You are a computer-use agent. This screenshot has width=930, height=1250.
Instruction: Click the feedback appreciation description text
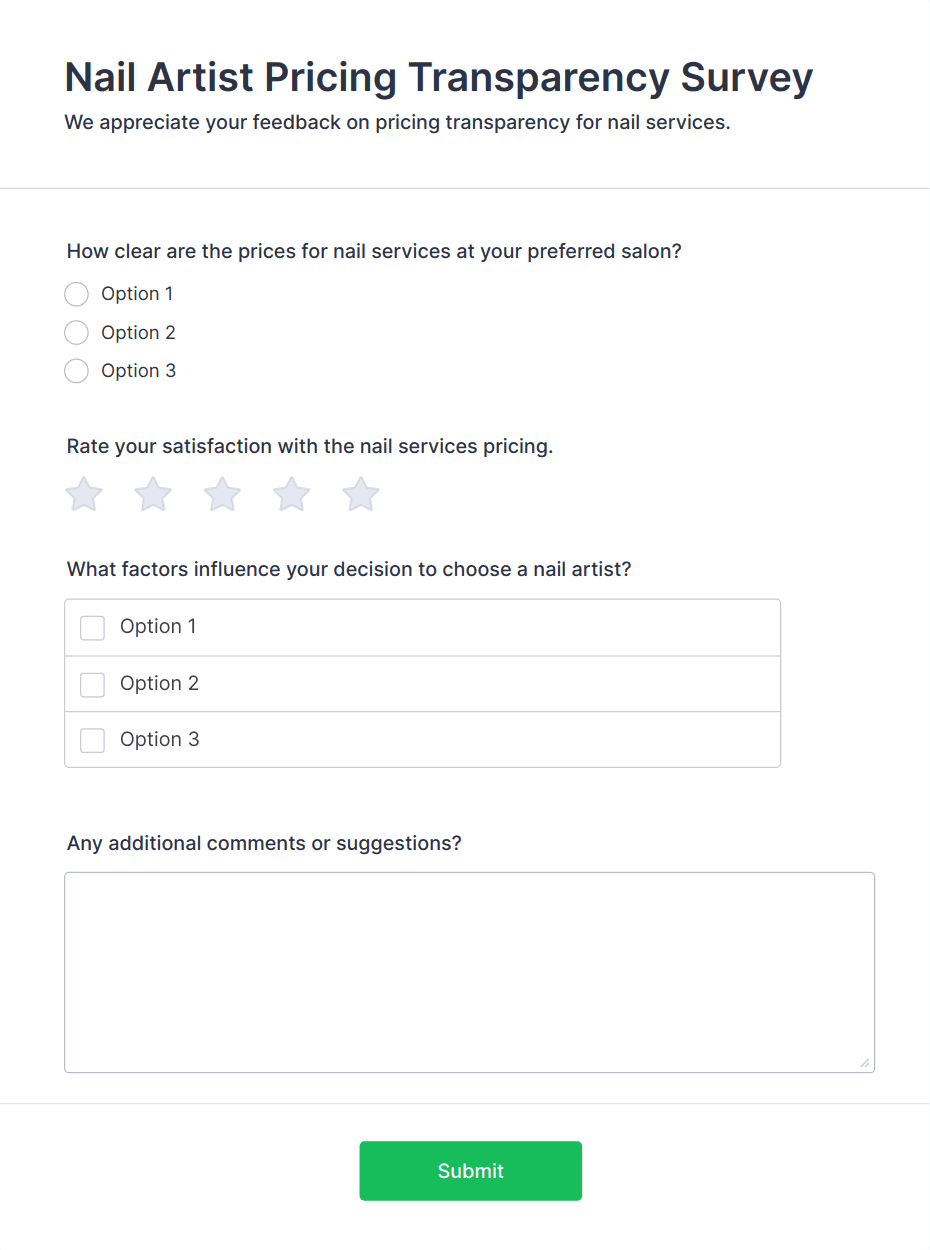coord(399,122)
